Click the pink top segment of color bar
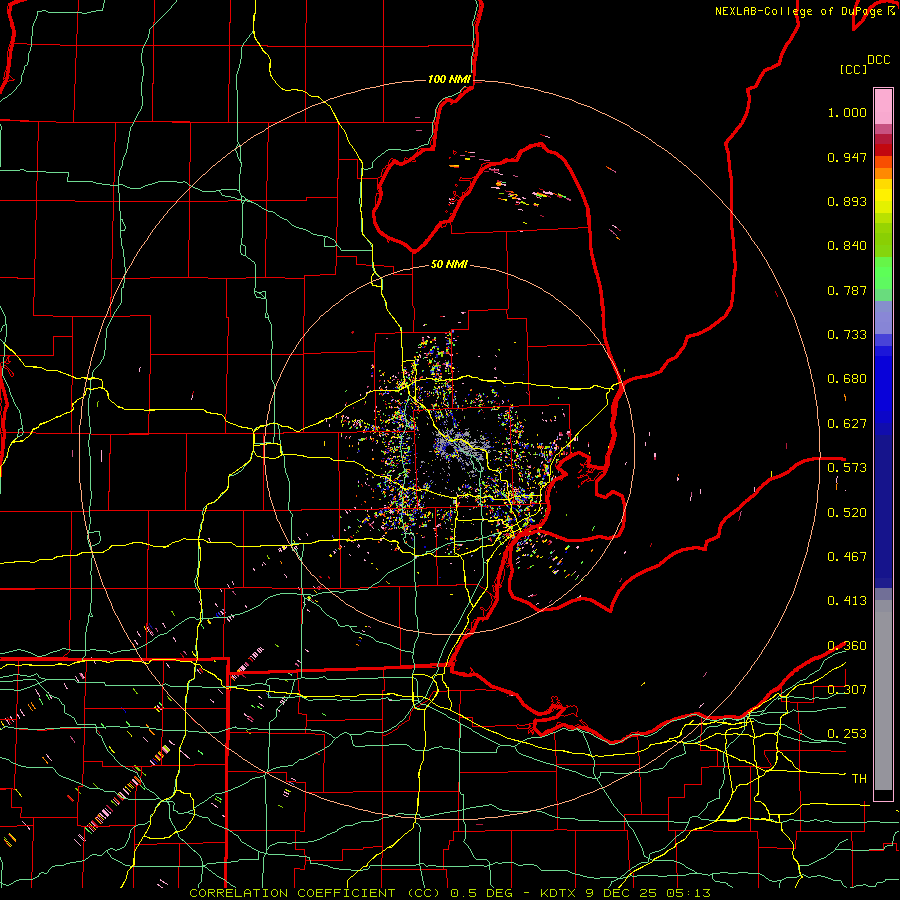This screenshot has height=900, width=900. (x=883, y=106)
